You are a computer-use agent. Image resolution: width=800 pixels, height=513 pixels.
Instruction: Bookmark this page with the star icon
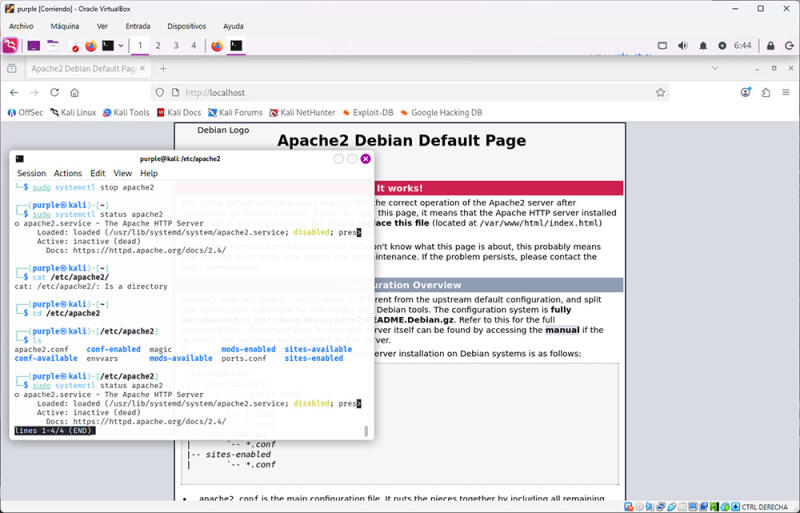[660, 92]
